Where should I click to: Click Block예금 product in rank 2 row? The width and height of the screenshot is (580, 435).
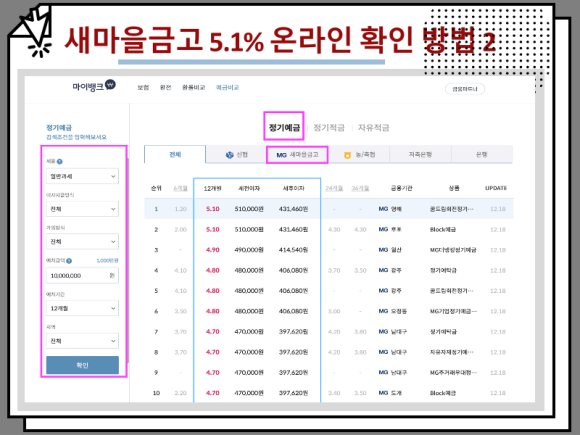[x=443, y=229]
